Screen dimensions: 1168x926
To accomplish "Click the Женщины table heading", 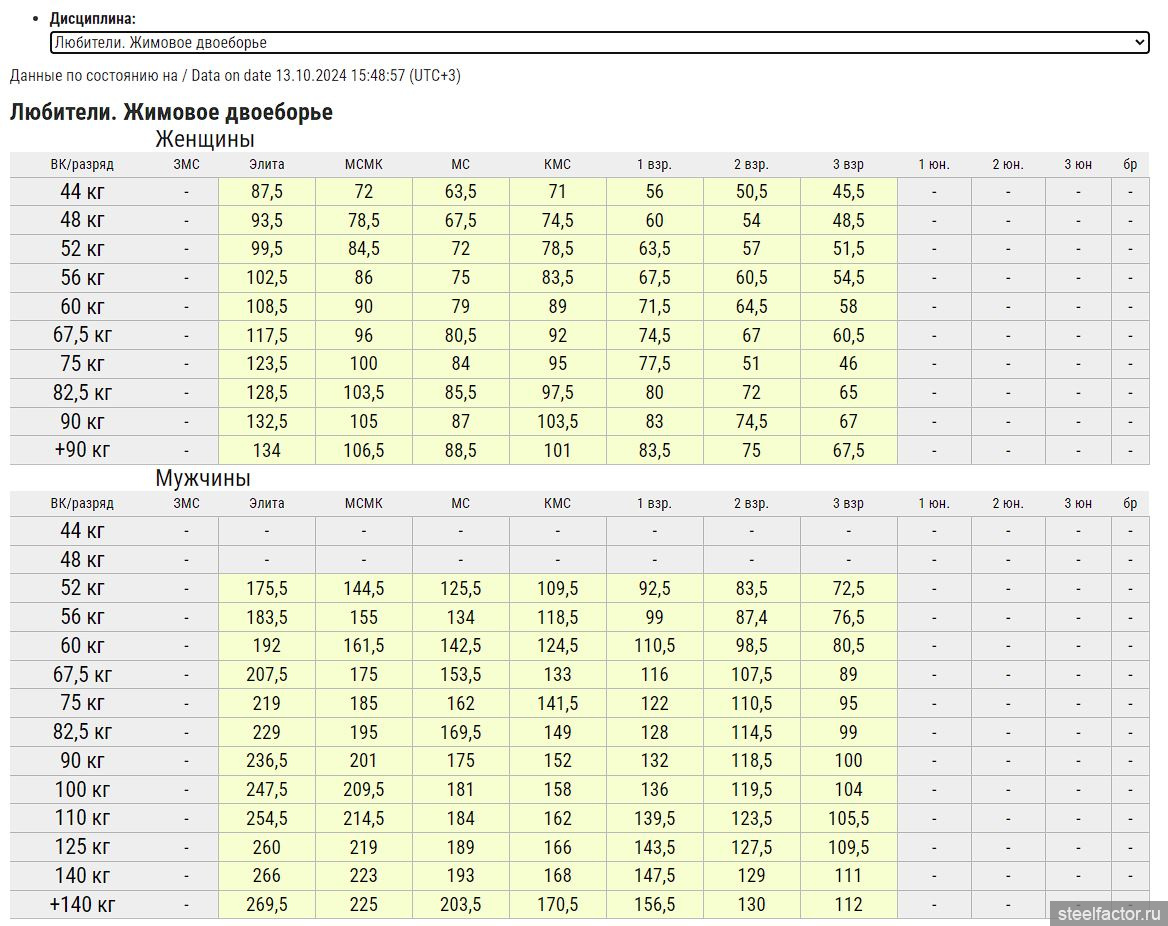I will pyautogui.click(x=204, y=139).
